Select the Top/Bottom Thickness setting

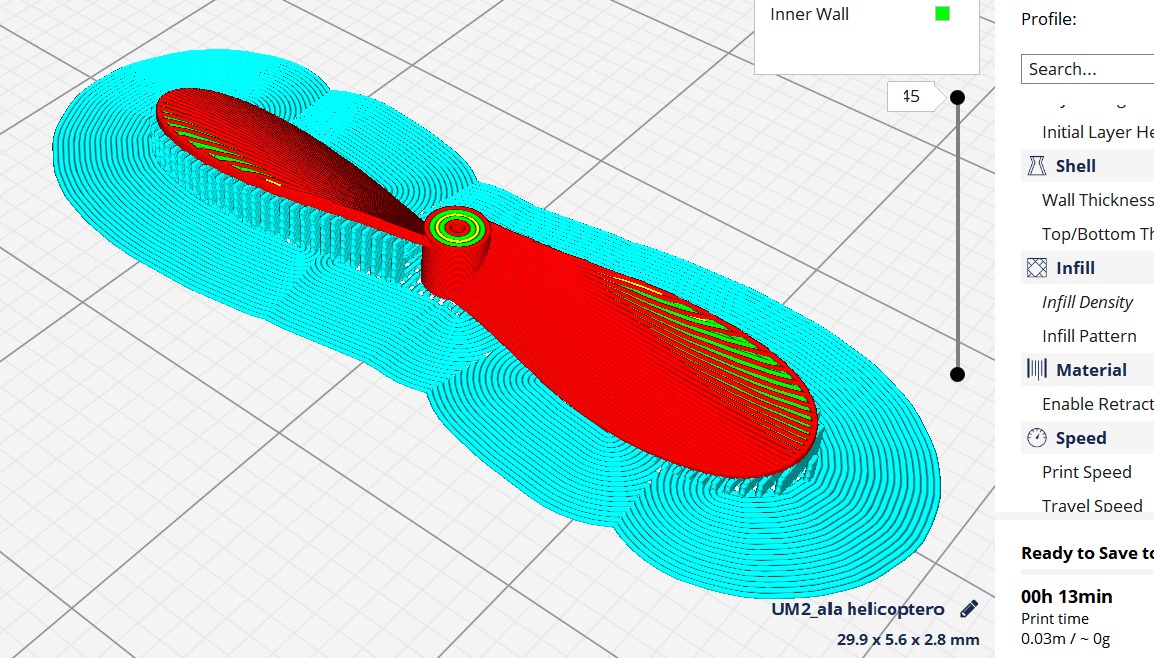tap(1097, 234)
